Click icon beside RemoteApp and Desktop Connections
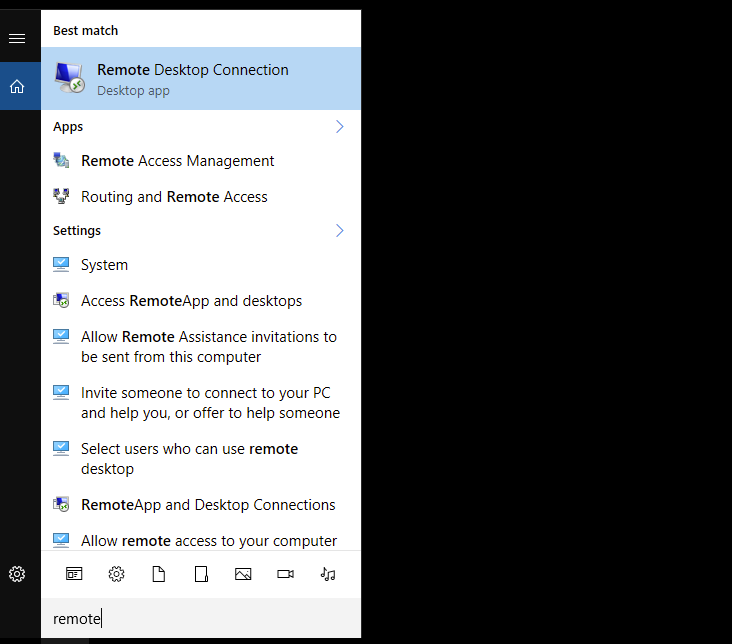The image size is (732, 644). 61,504
